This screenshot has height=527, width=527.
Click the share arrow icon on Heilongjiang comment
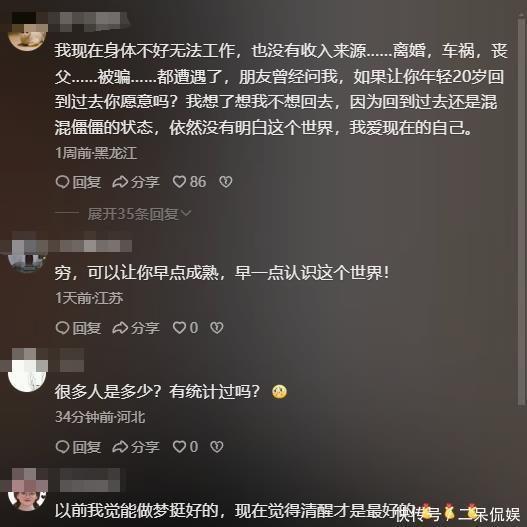120,182
